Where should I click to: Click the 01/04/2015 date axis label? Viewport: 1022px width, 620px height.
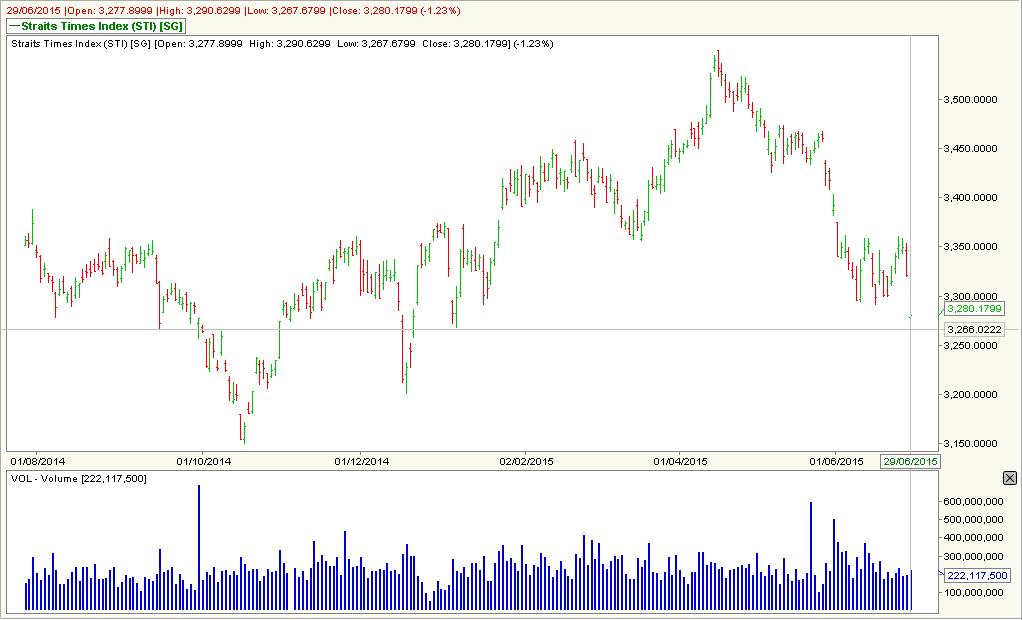pyautogui.click(x=681, y=459)
